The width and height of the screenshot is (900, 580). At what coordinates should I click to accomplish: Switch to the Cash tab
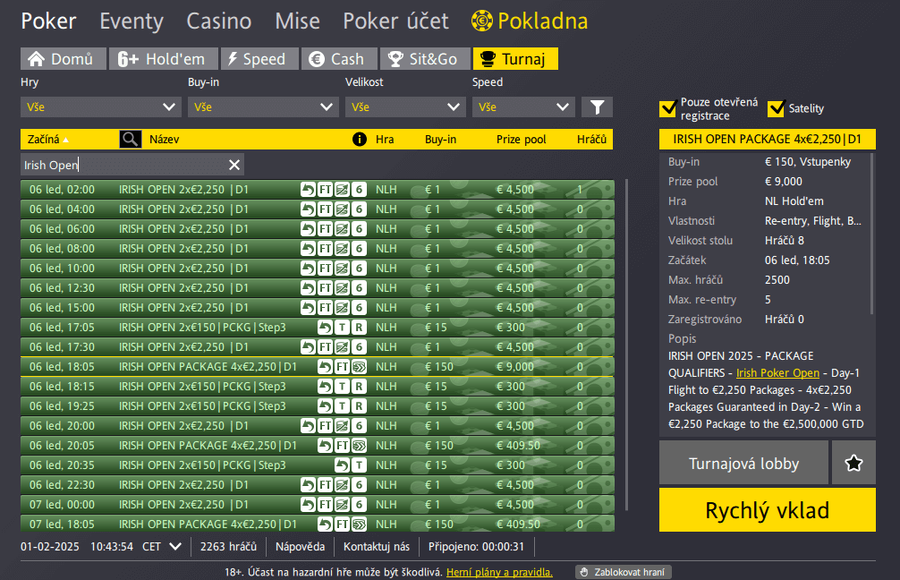[339, 59]
